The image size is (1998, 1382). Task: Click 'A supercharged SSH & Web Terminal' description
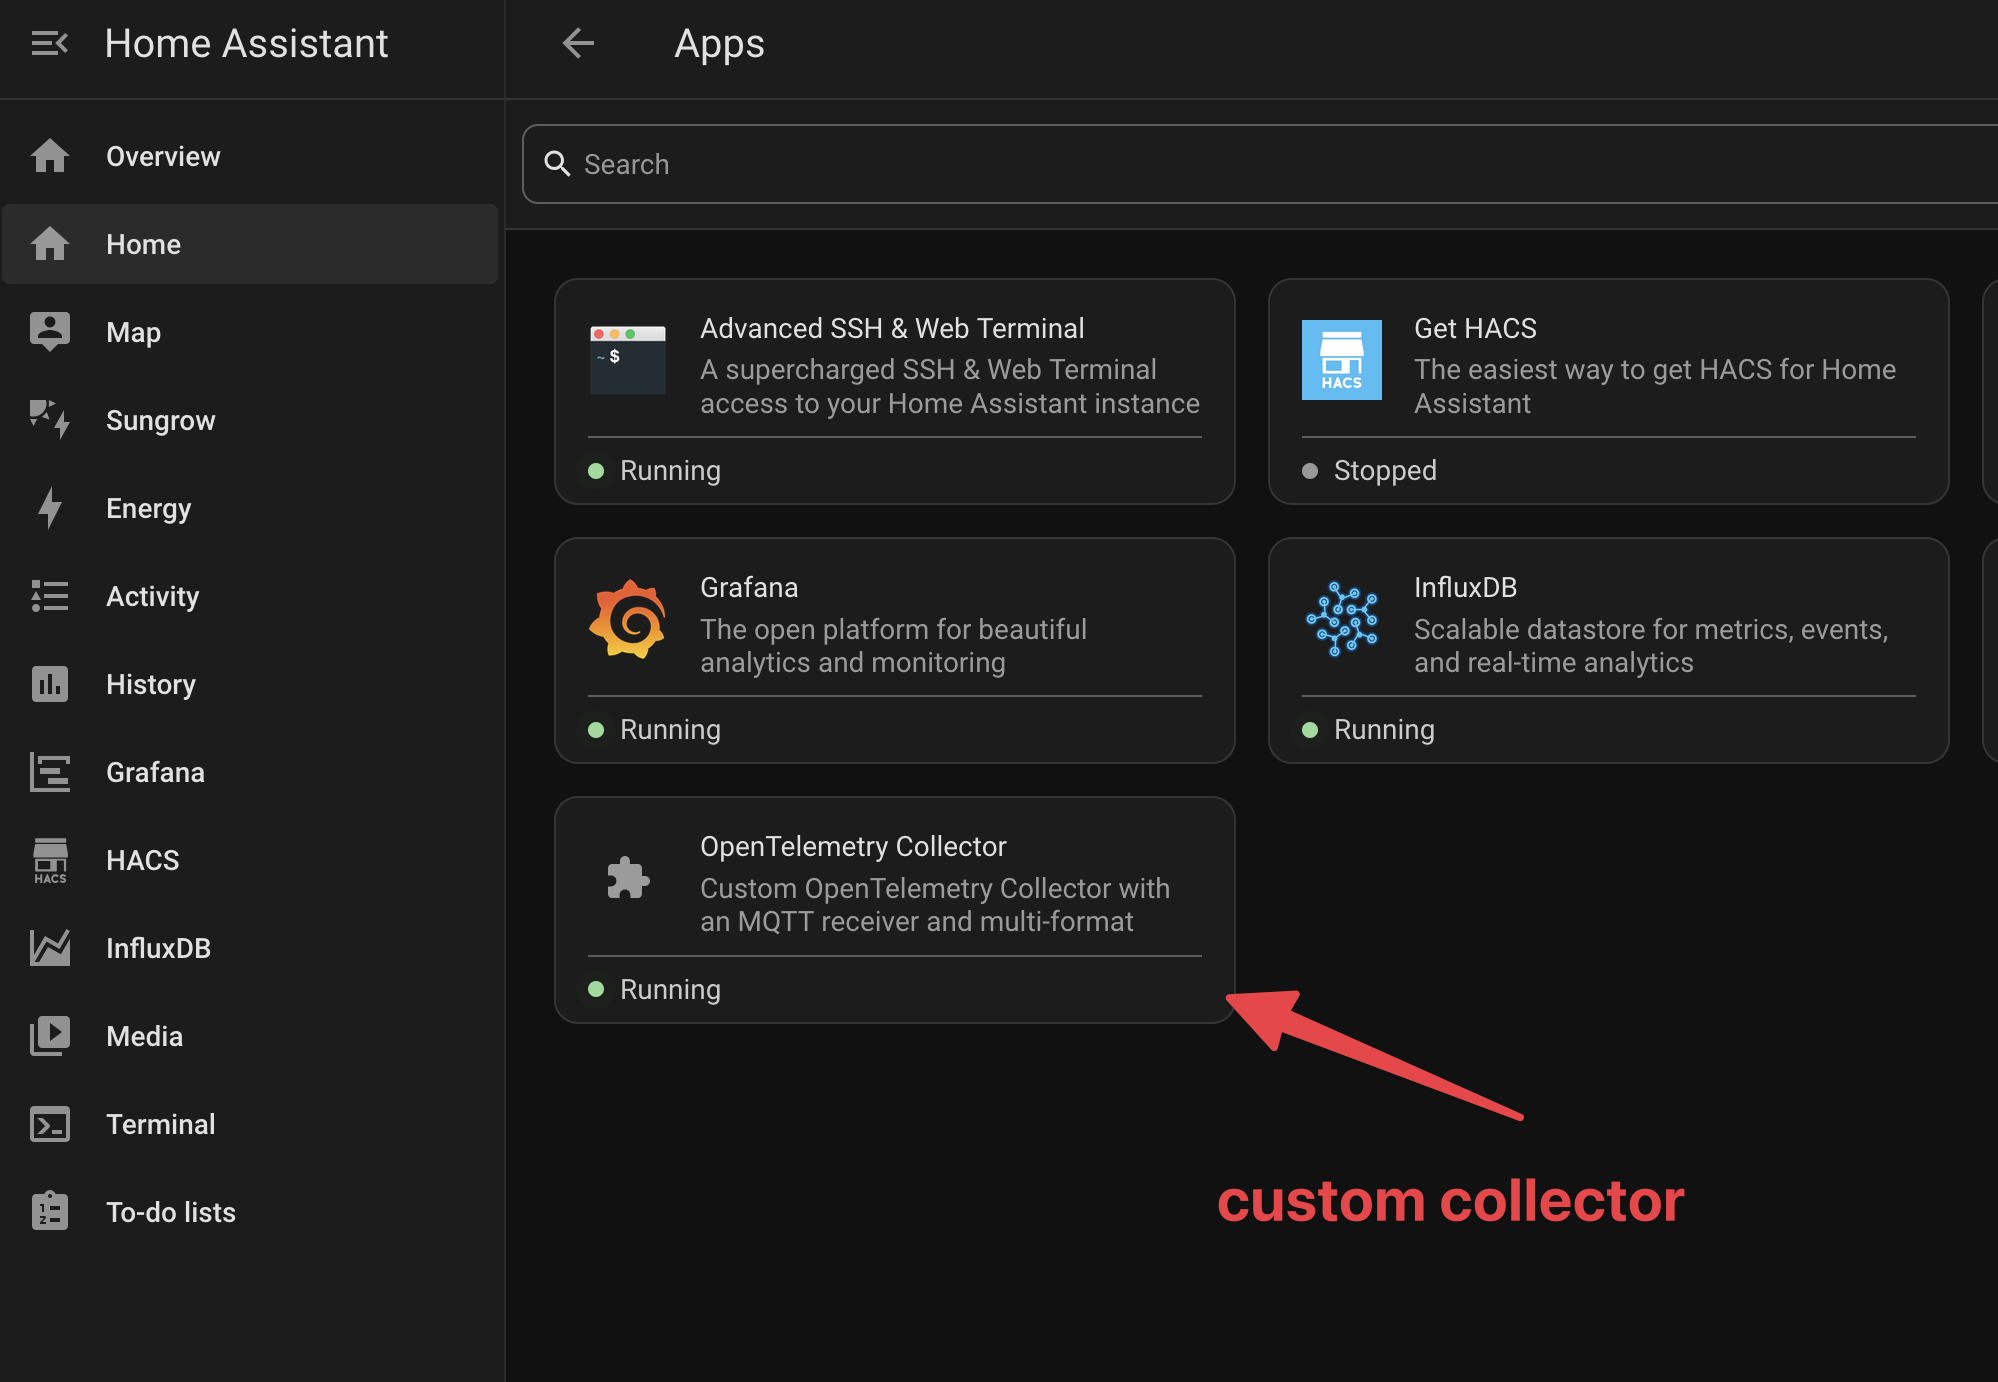click(x=950, y=386)
